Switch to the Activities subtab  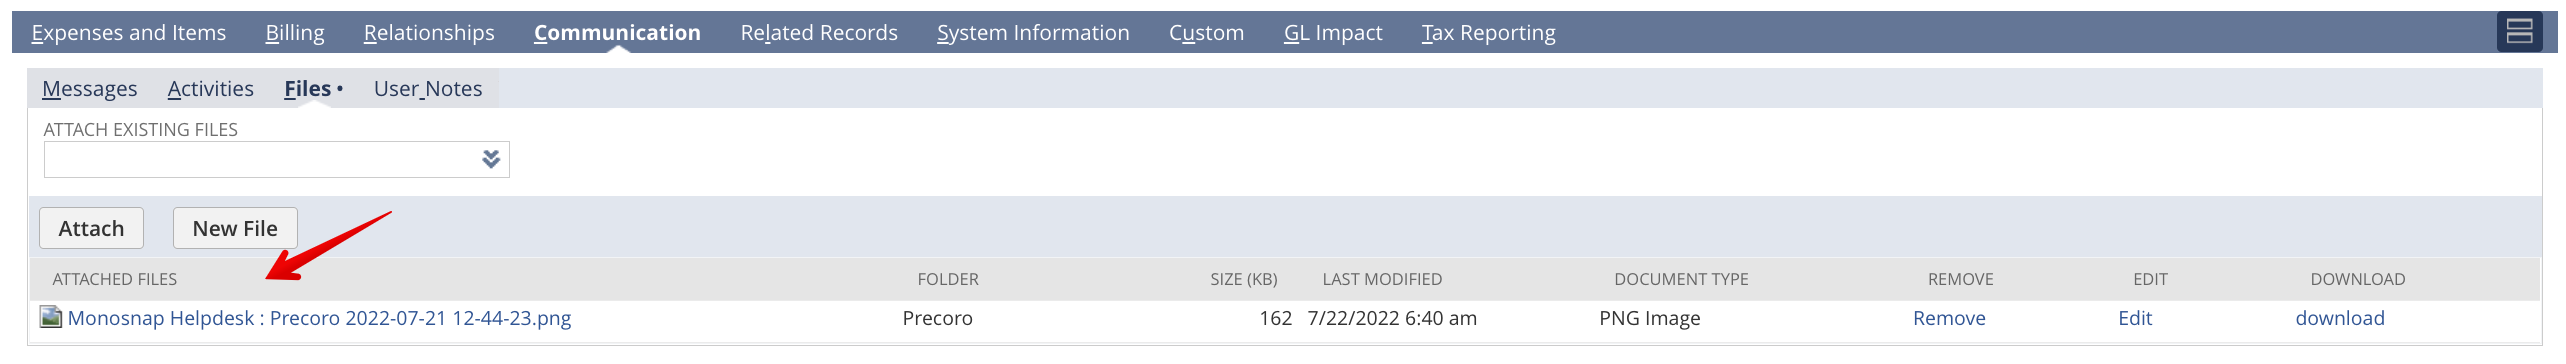211,89
